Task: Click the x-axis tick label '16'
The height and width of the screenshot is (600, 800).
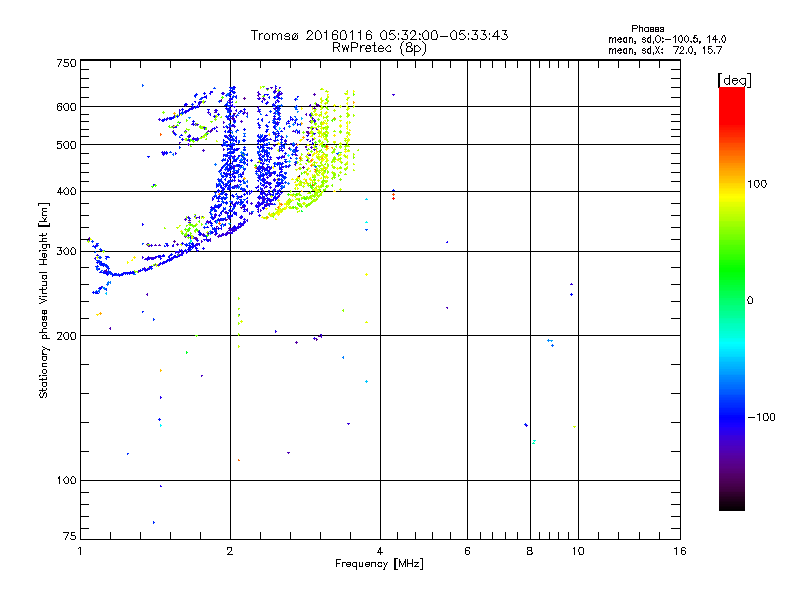Action: click(680, 551)
